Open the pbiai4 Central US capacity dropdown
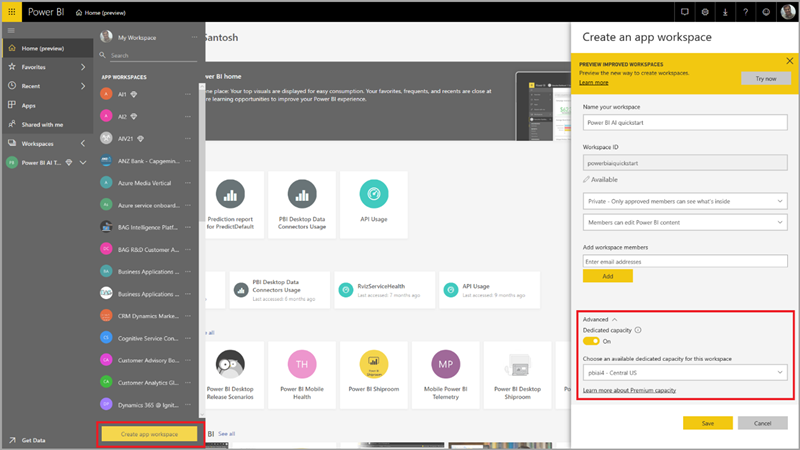800x450 pixels. (x=685, y=373)
